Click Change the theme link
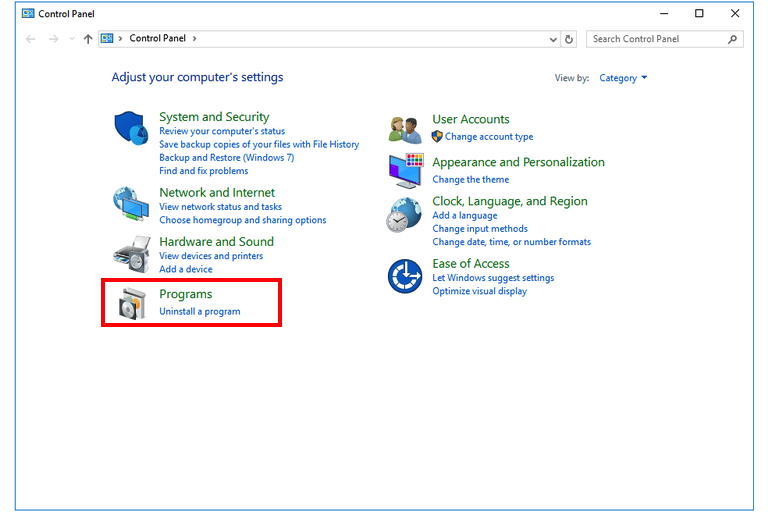Viewport: 768px width, 512px height. [x=471, y=179]
